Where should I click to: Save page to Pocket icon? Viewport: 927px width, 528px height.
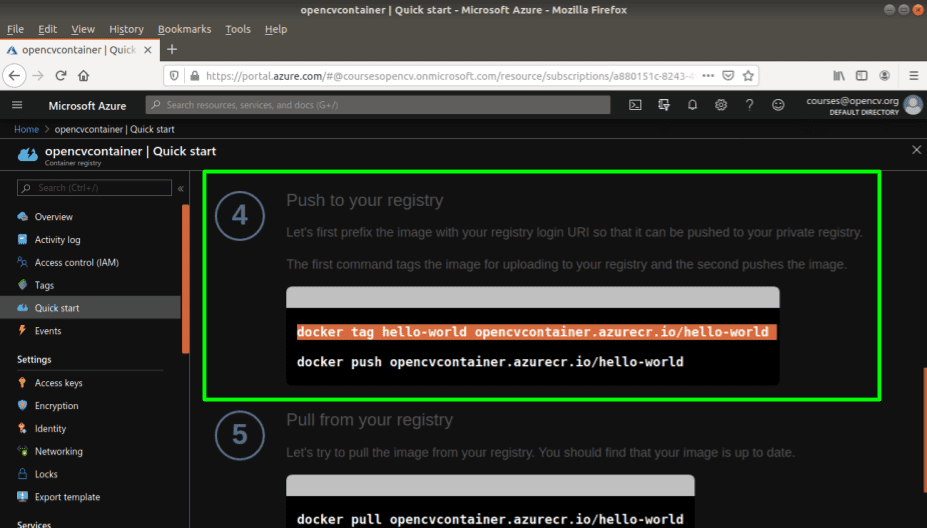728,76
